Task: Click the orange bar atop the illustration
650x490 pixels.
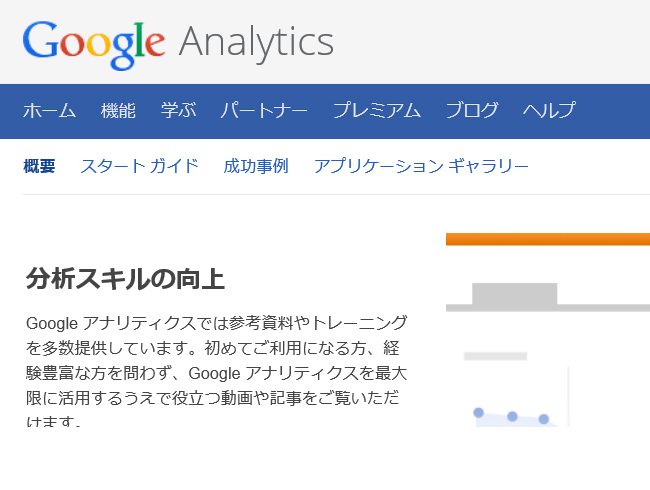Action: pos(548,239)
